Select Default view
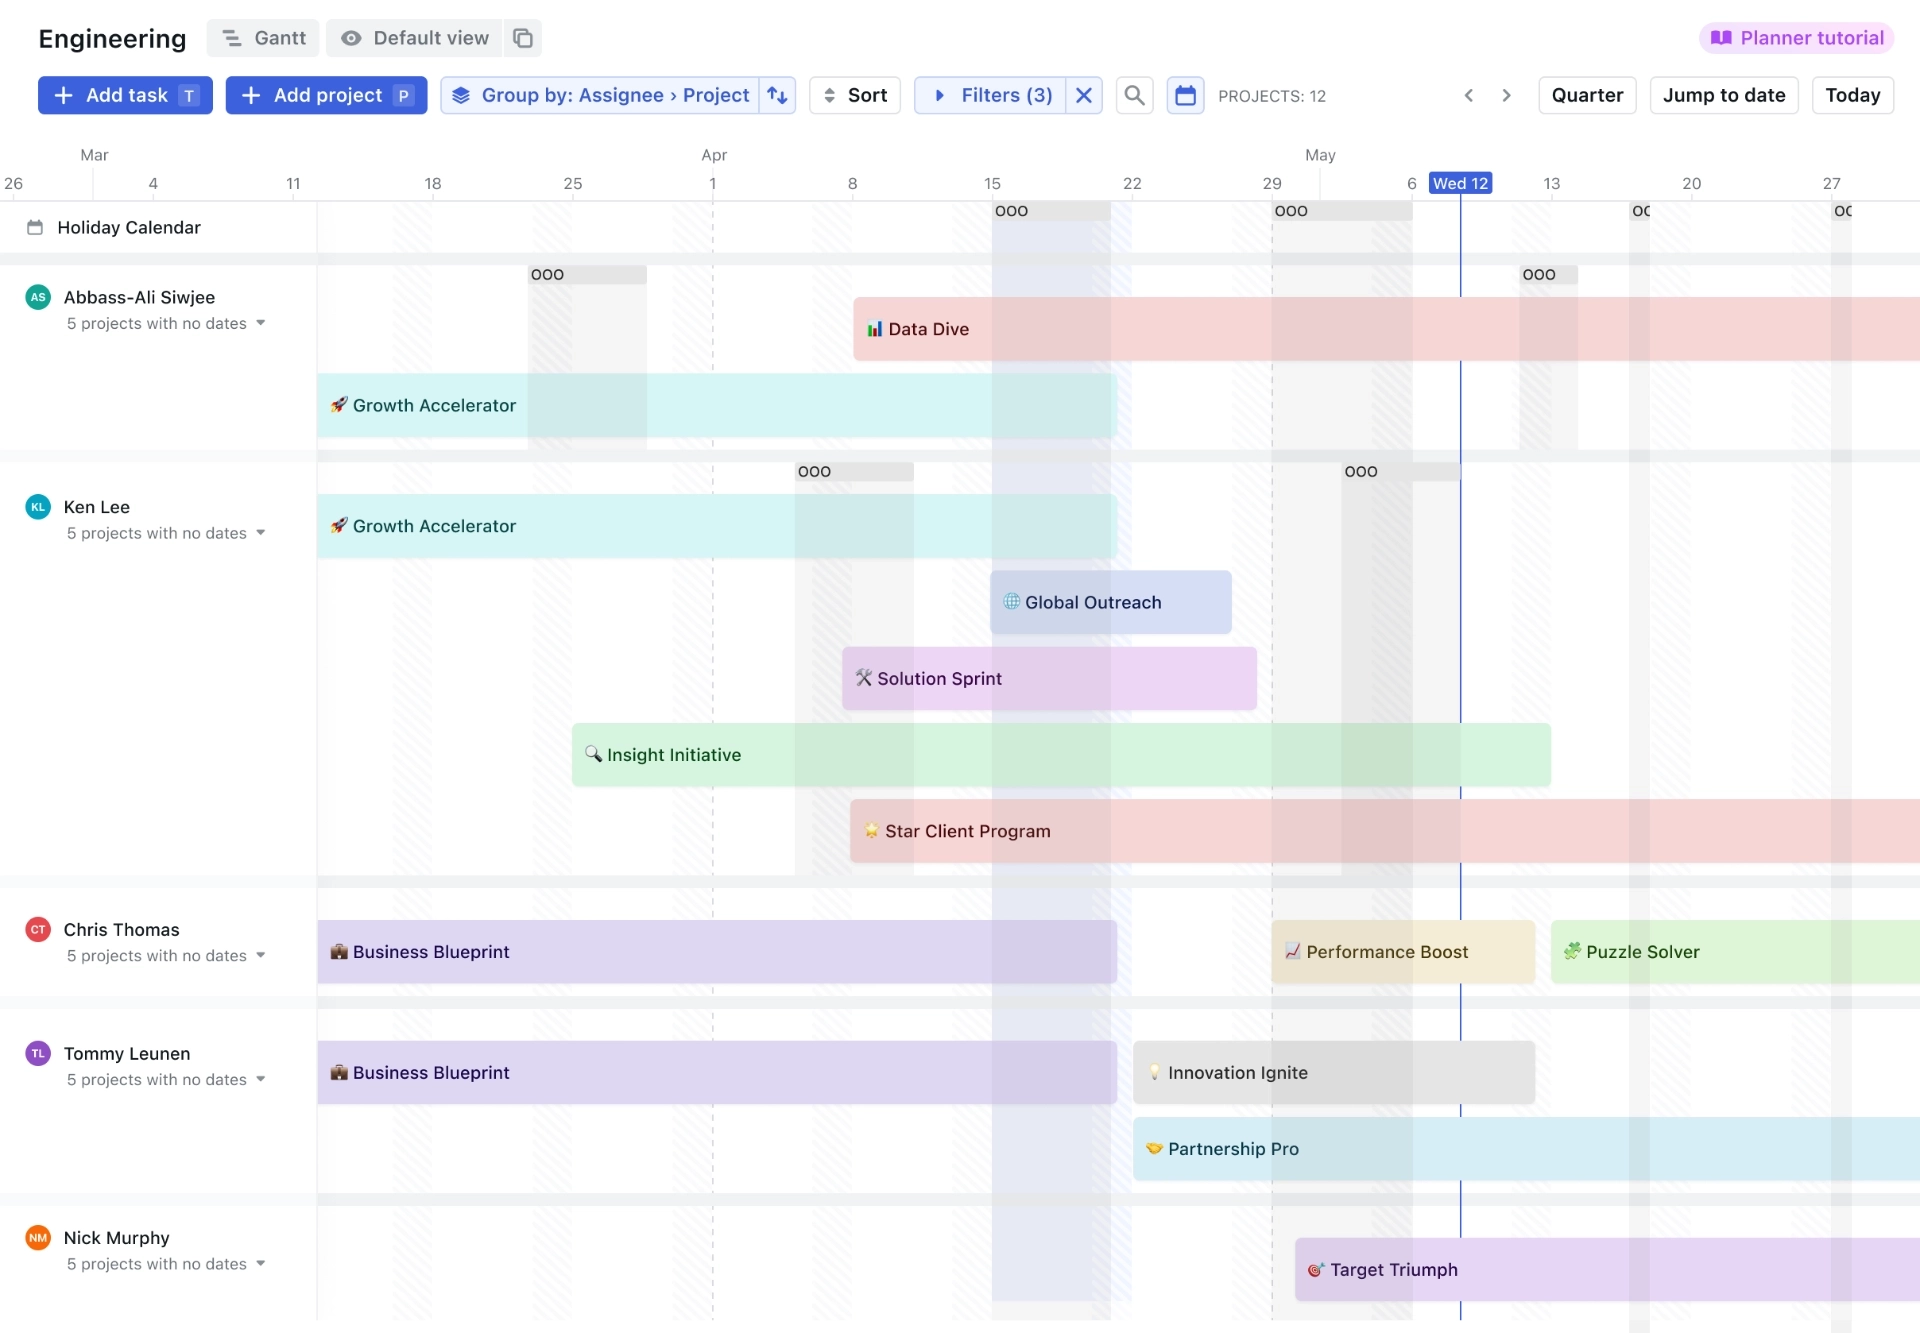This screenshot has width=1920, height=1333. point(431,38)
